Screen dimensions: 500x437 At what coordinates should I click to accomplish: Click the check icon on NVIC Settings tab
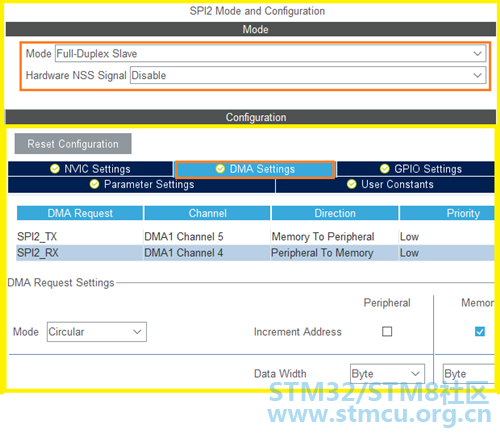click(x=55, y=169)
